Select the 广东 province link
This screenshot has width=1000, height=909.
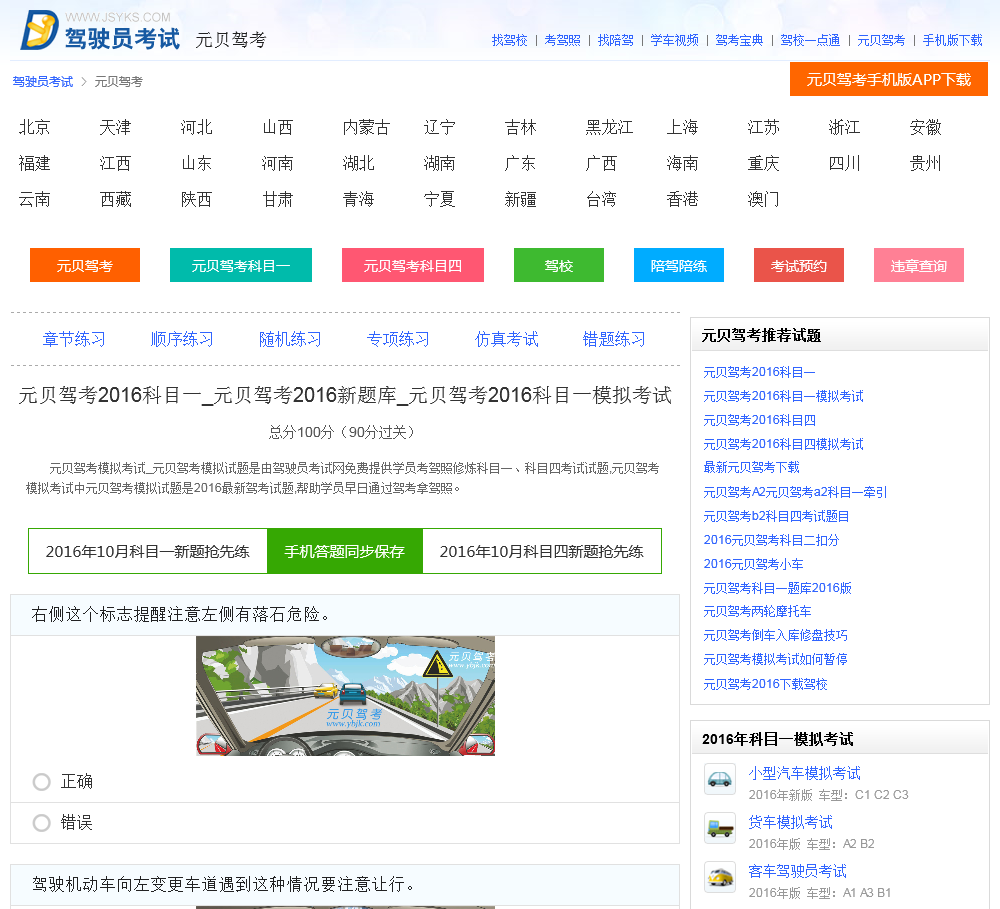tap(520, 163)
